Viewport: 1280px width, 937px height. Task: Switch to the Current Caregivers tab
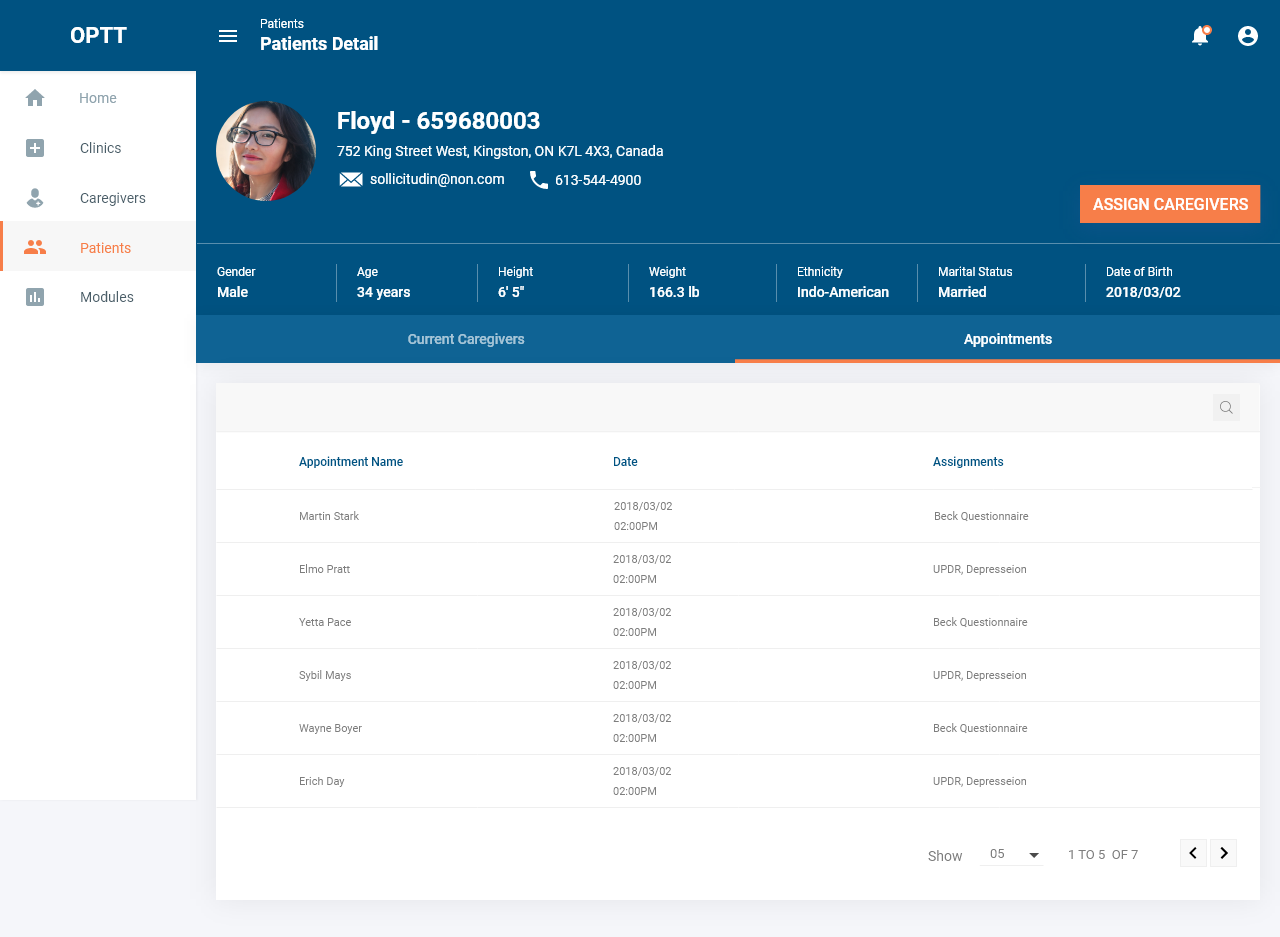tap(466, 339)
